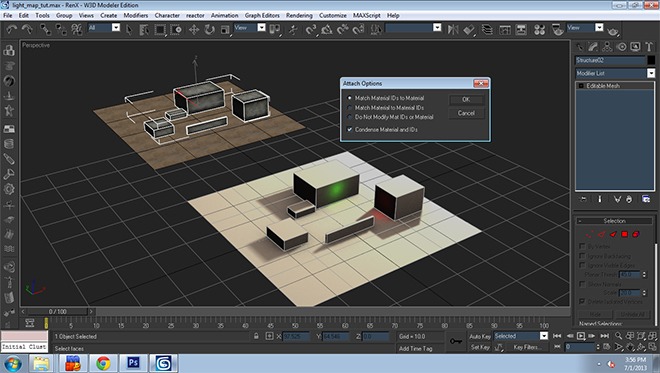The height and width of the screenshot is (373, 660).
Task: Expand the Editable Mesh stack entry
Action: point(581,86)
